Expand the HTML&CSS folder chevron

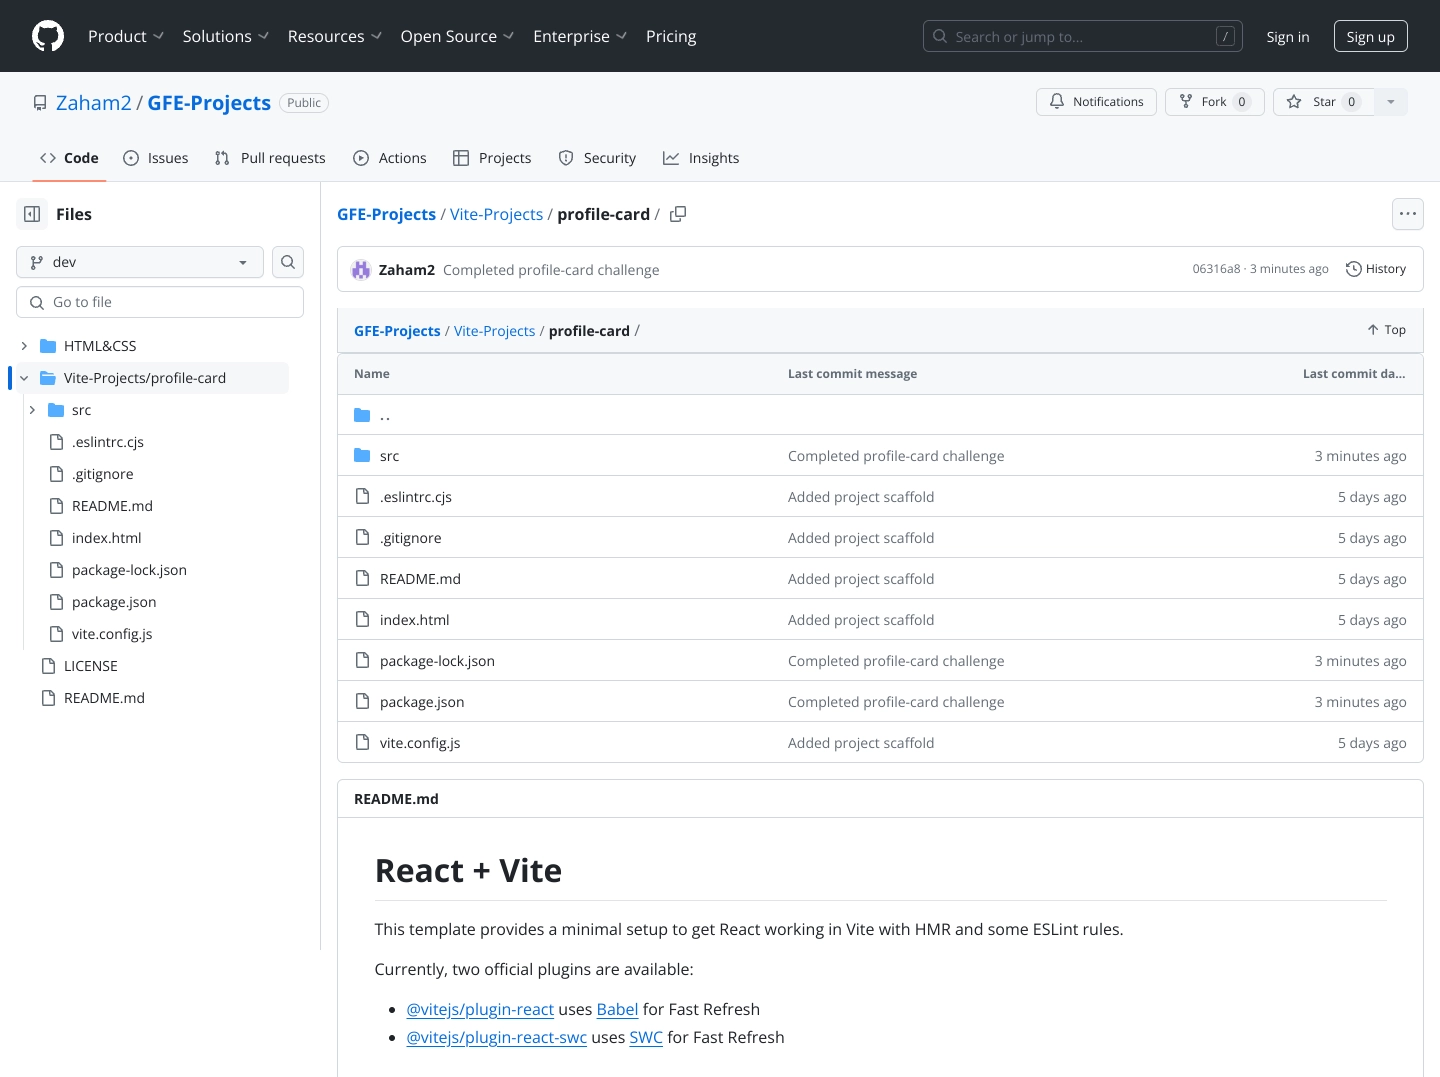coord(24,346)
